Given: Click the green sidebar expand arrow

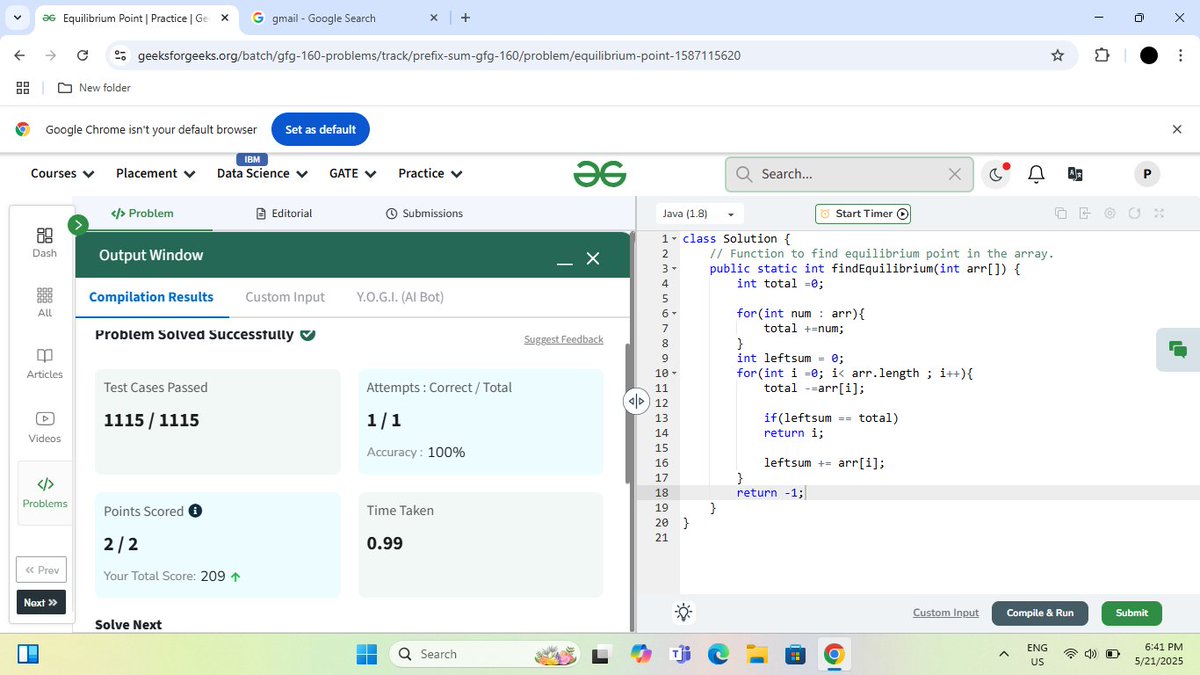Looking at the screenshot, I should click(x=78, y=225).
